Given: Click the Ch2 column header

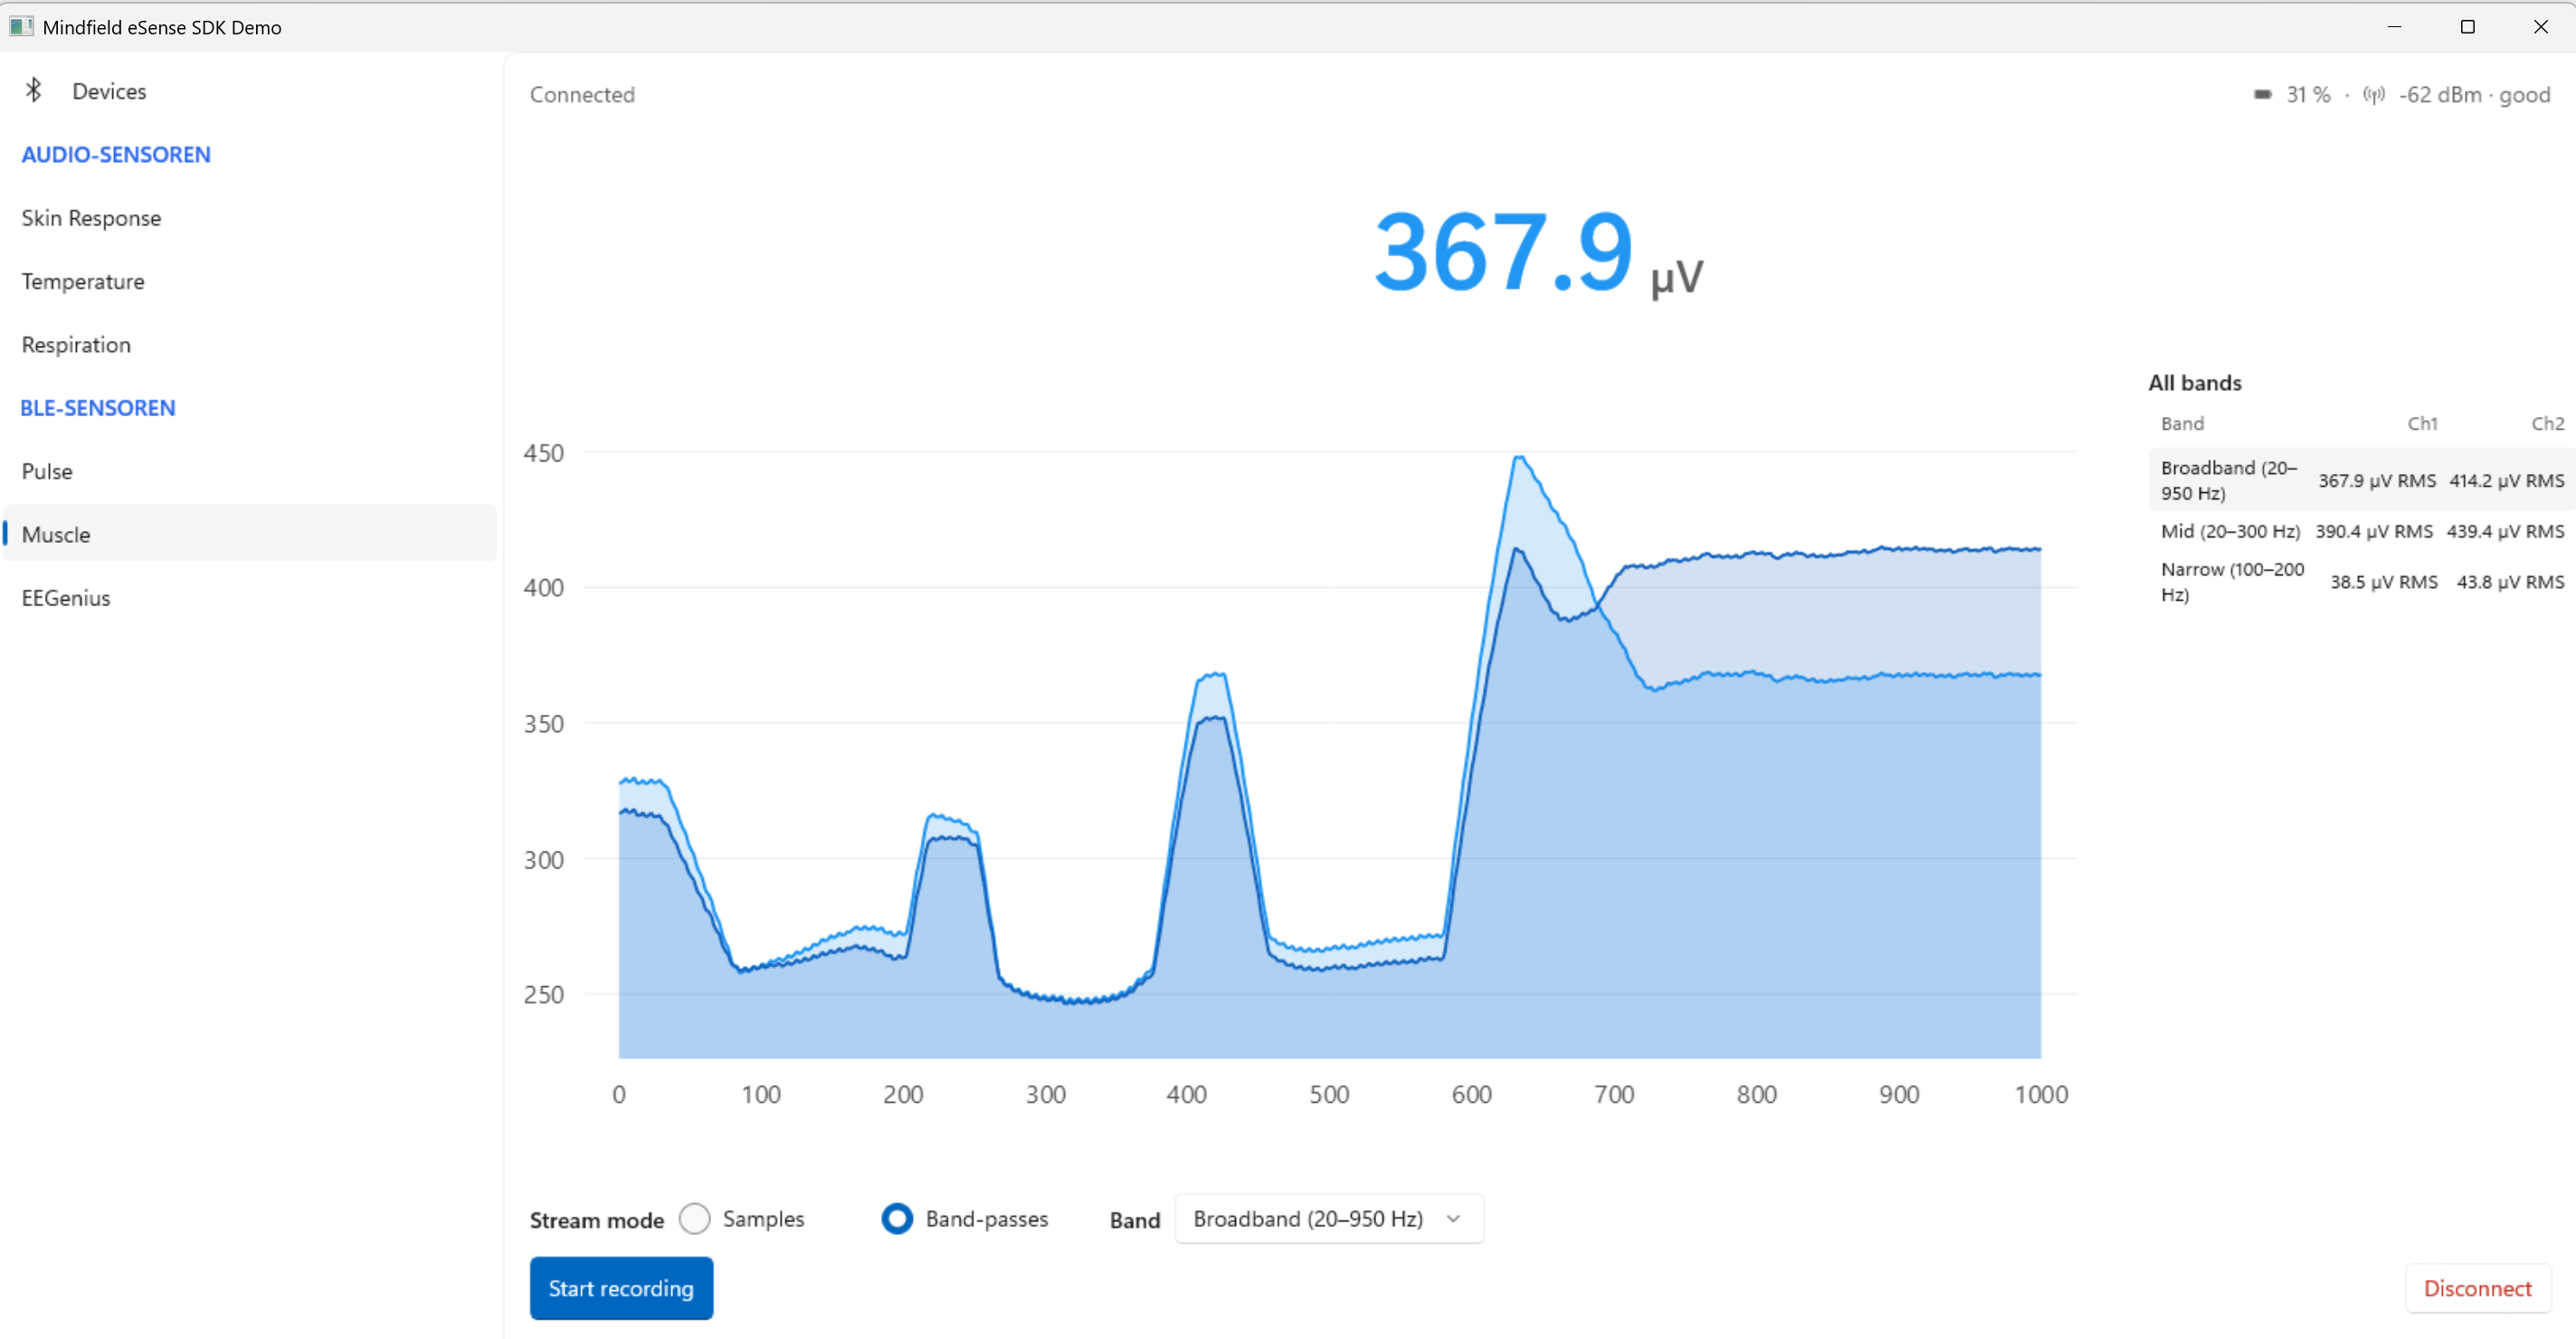Looking at the screenshot, I should 2547,424.
